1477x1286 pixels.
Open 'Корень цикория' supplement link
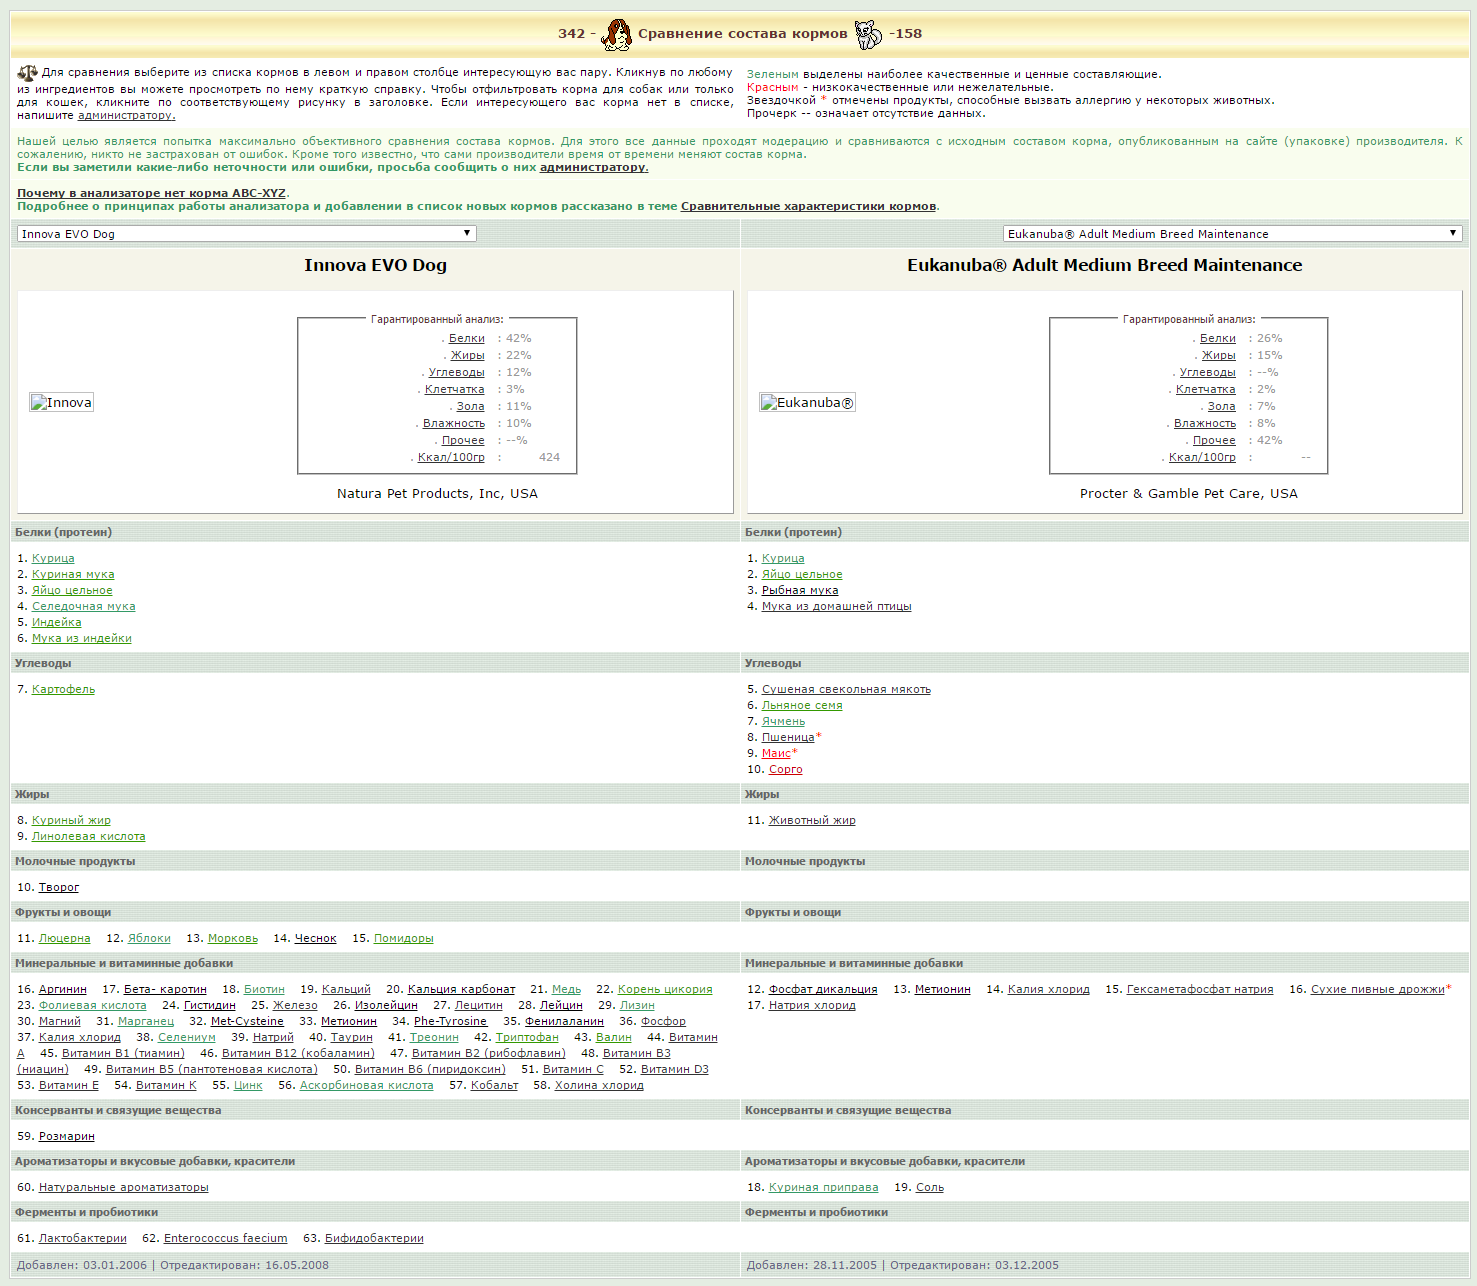coord(665,990)
